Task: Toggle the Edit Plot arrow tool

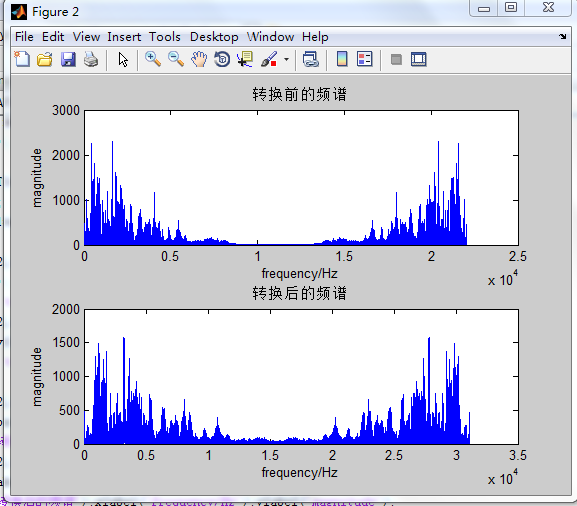Action: 123,59
